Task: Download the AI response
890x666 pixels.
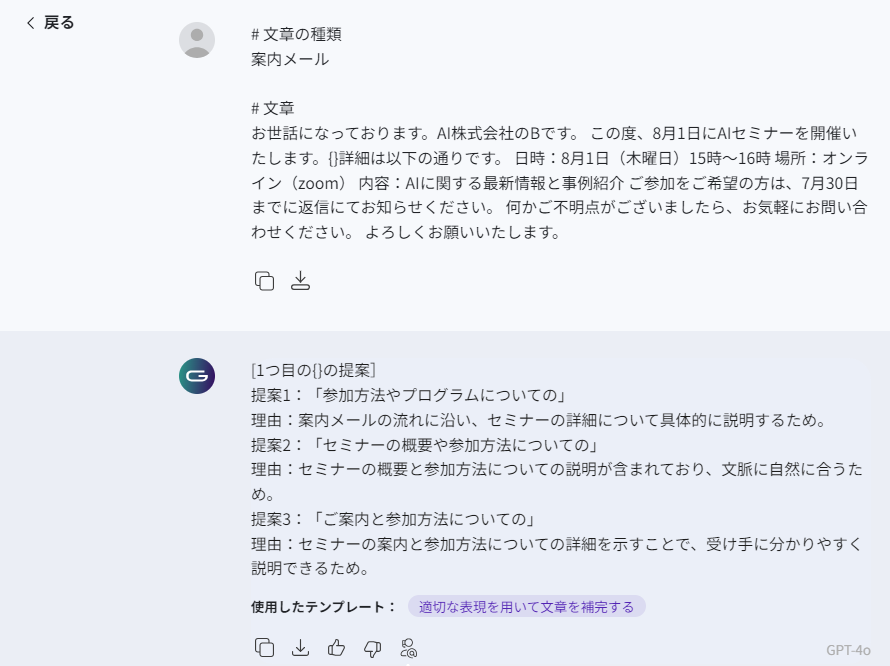Action: point(300,648)
